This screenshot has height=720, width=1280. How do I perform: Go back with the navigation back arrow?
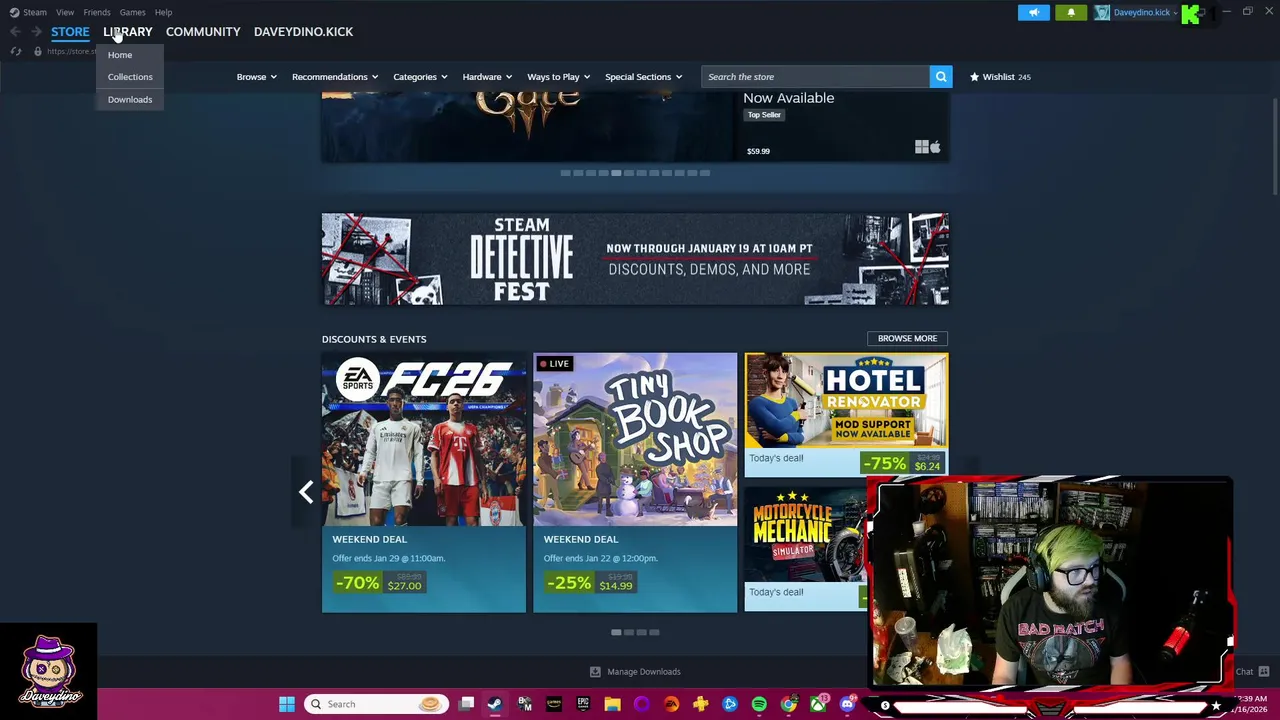click(15, 32)
